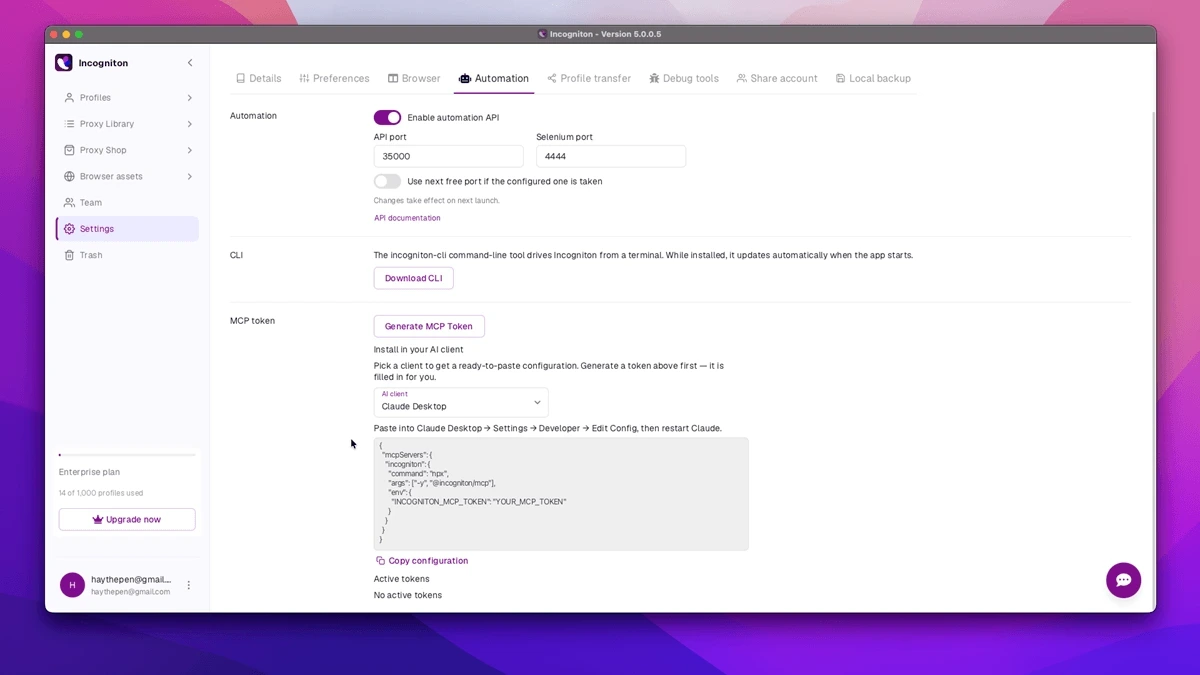Click the MCP configuration JSON code block
Viewport: 1200px width, 675px height.
coord(561,494)
